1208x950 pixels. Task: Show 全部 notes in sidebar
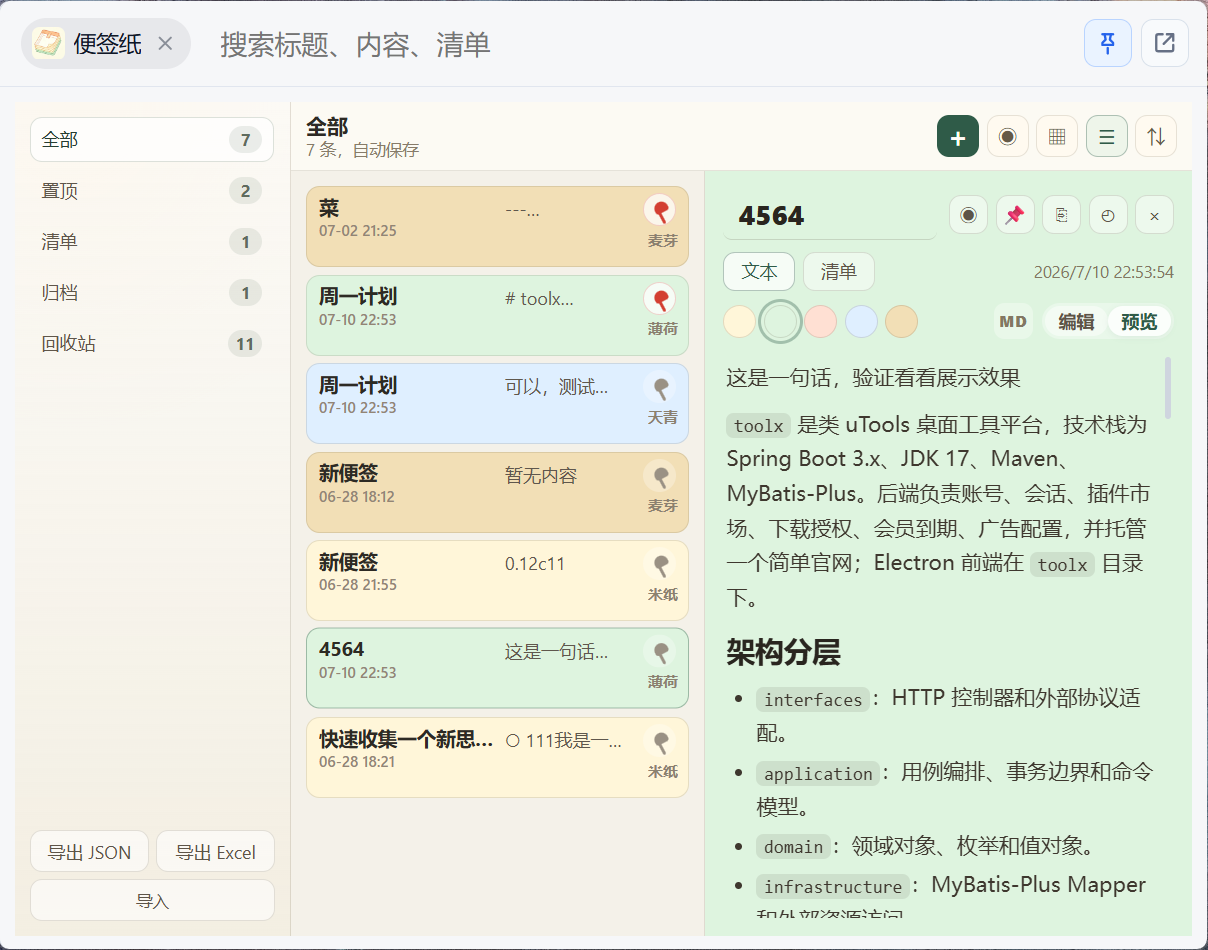click(152, 139)
